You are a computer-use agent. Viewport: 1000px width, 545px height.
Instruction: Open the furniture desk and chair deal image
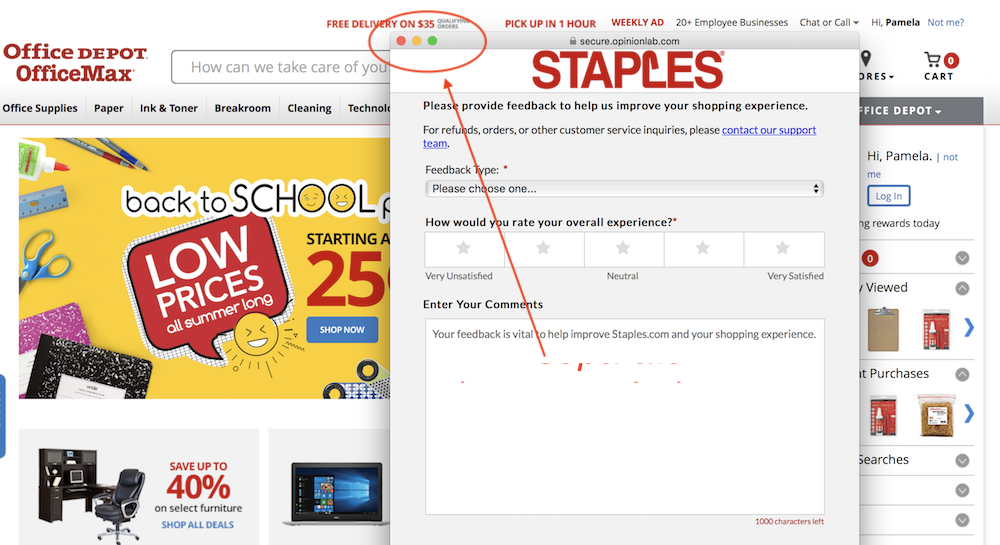[x=92, y=494]
